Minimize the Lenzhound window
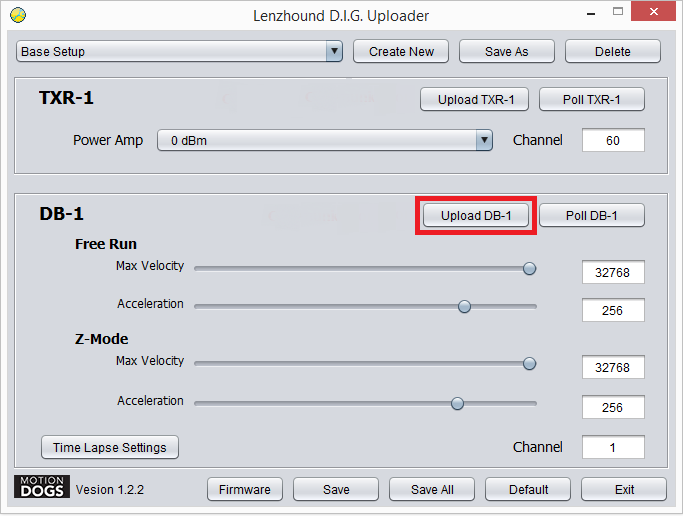The image size is (683, 516). [x=591, y=13]
